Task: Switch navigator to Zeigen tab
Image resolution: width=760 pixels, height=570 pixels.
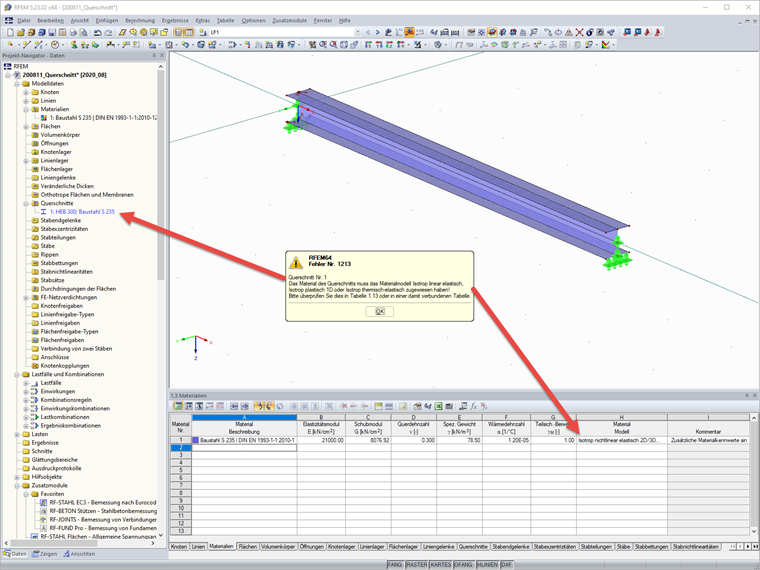Action: point(45,554)
